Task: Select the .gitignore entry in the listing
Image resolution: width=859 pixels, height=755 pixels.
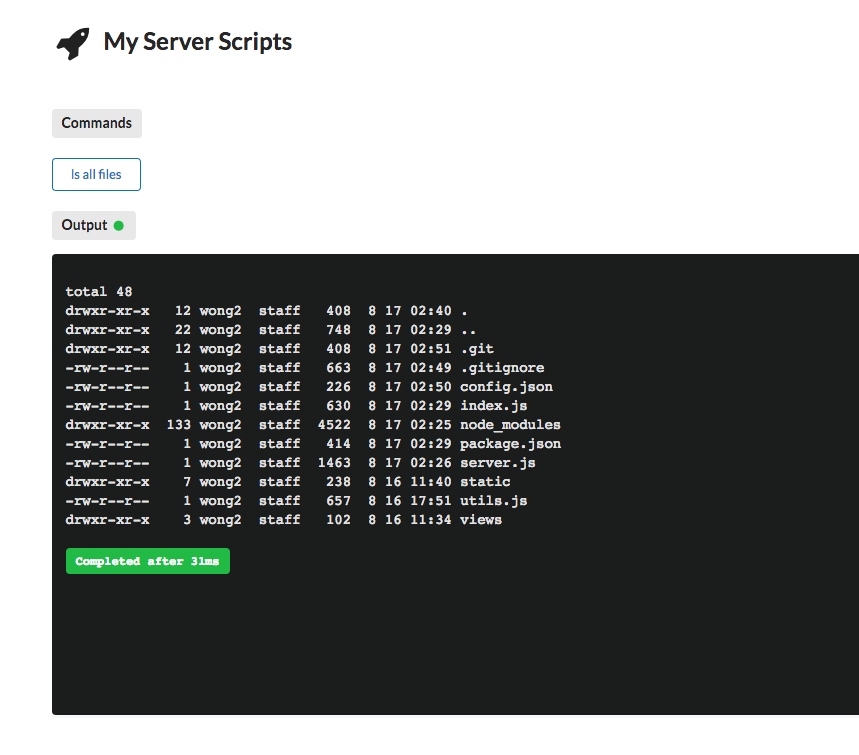Action: click(300, 367)
